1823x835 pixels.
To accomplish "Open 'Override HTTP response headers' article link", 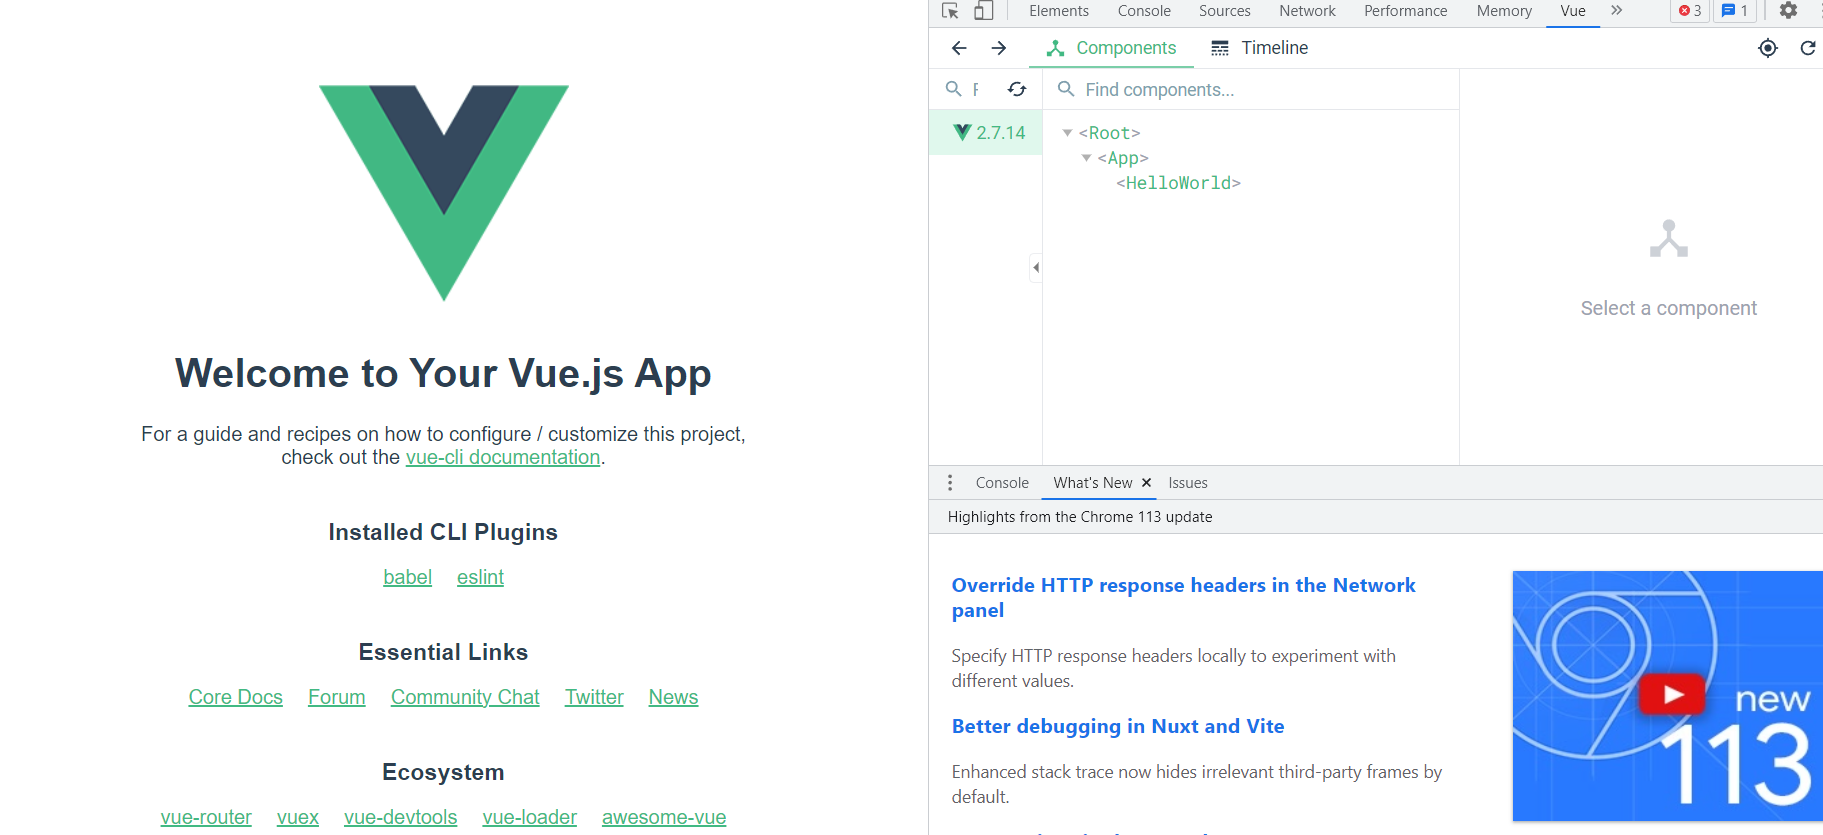I will click(x=1184, y=598).
